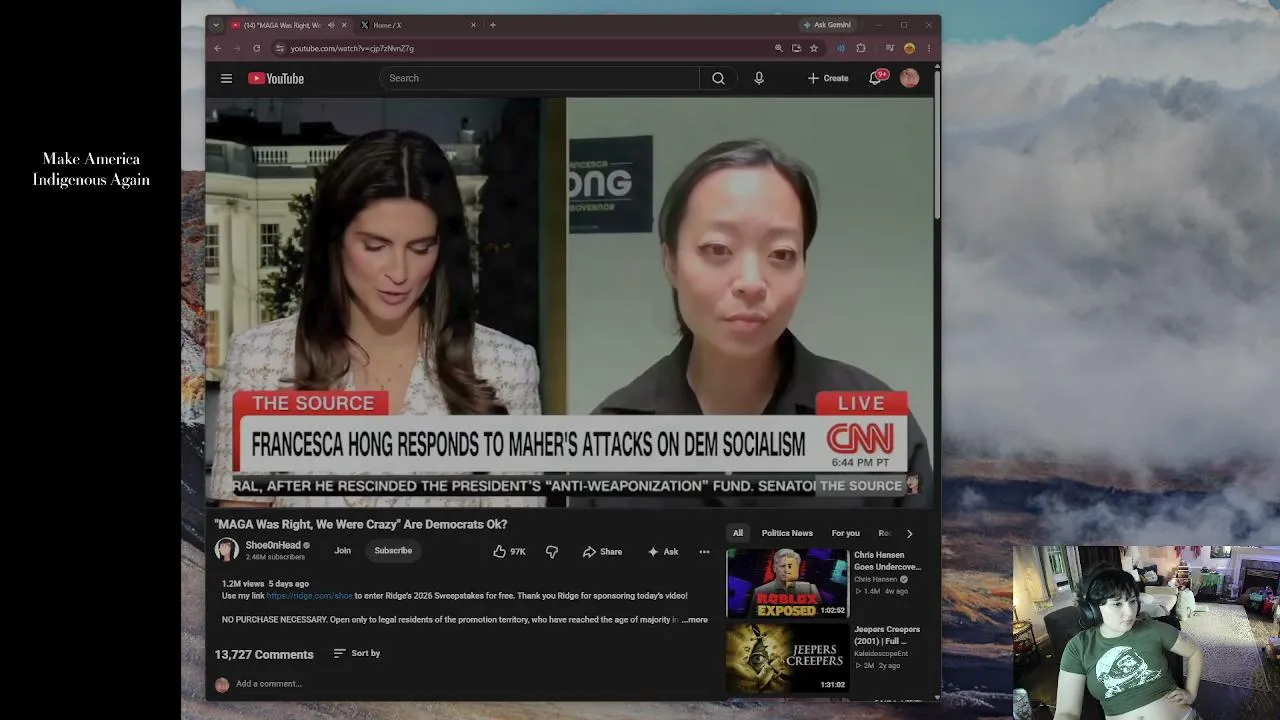Show more filter chips with right chevron
This screenshot has width=1280, height=720.
(x=909, y=533)
